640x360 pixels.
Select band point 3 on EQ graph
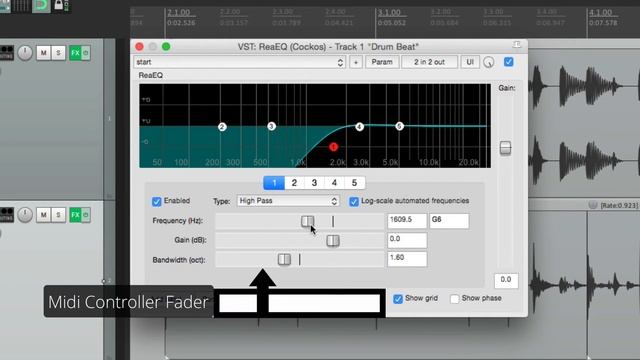(x=271, y=127)
